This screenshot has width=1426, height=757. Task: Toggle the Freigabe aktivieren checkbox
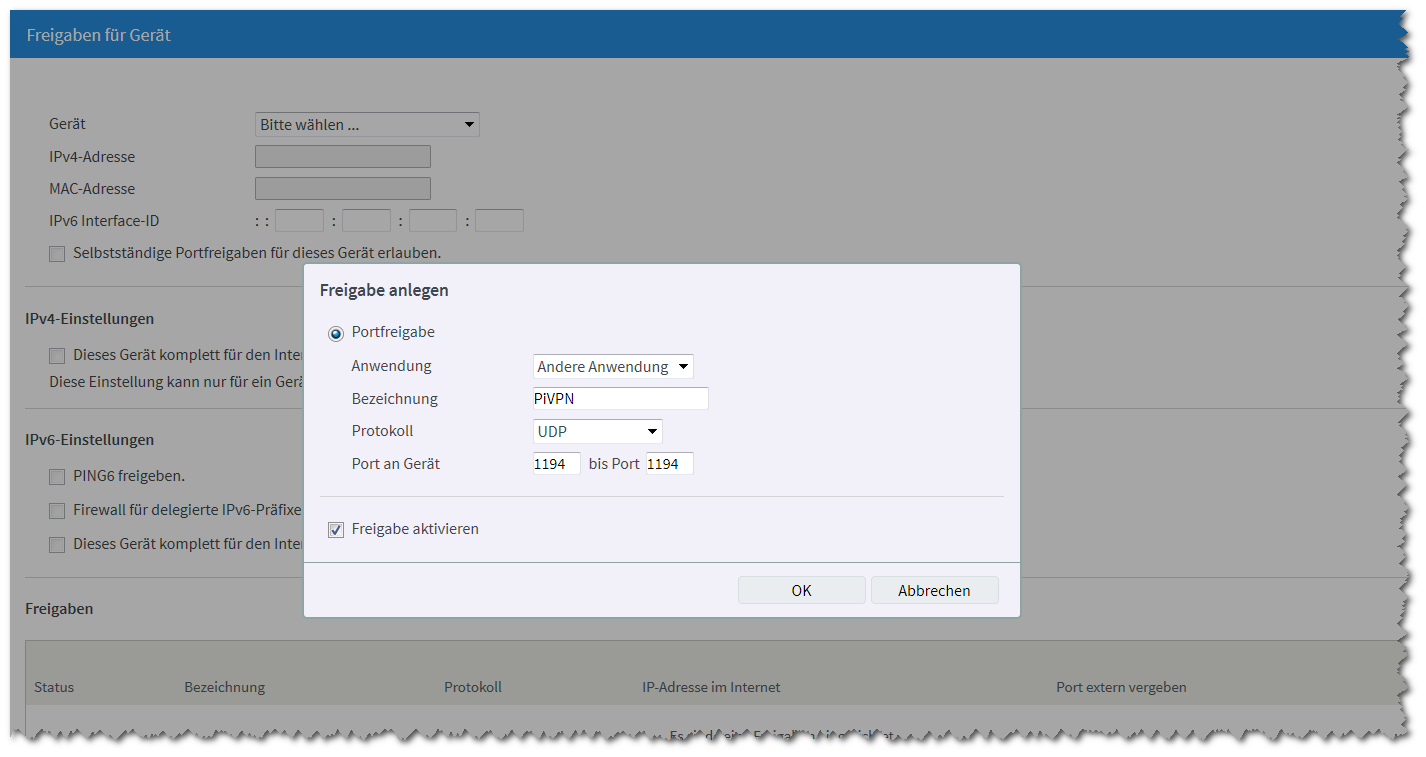336,530
